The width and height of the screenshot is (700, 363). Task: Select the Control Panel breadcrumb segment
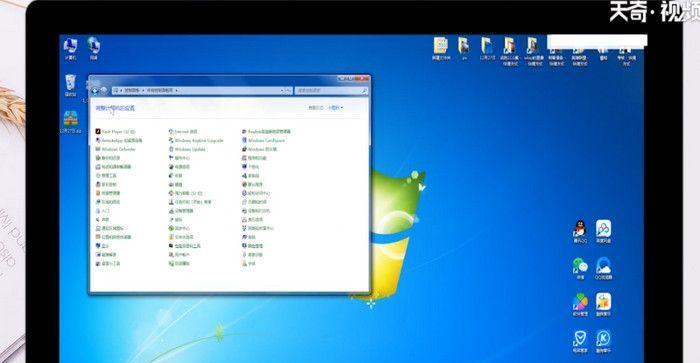[131, 91]
